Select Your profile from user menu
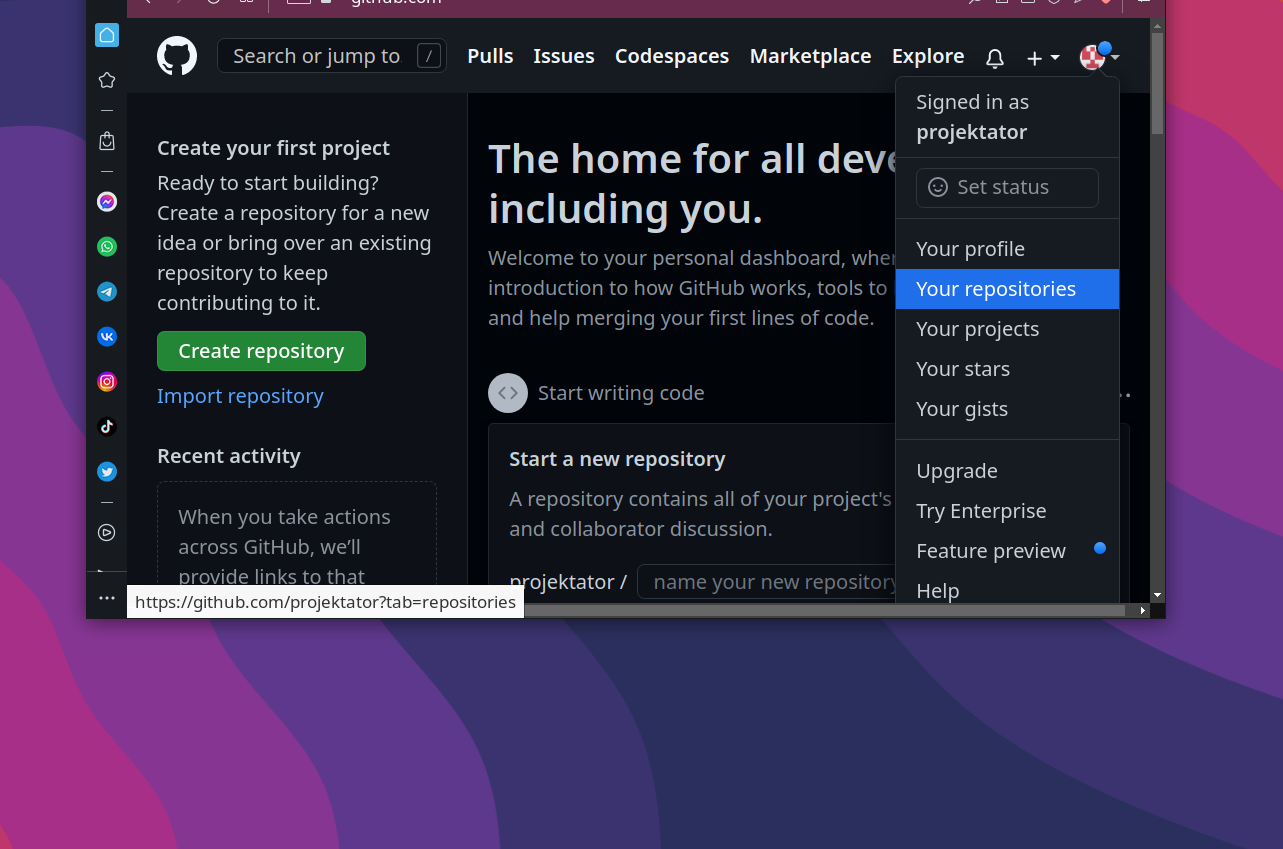The height and width of the screenshot is (849, 1283). [1007, 249]
